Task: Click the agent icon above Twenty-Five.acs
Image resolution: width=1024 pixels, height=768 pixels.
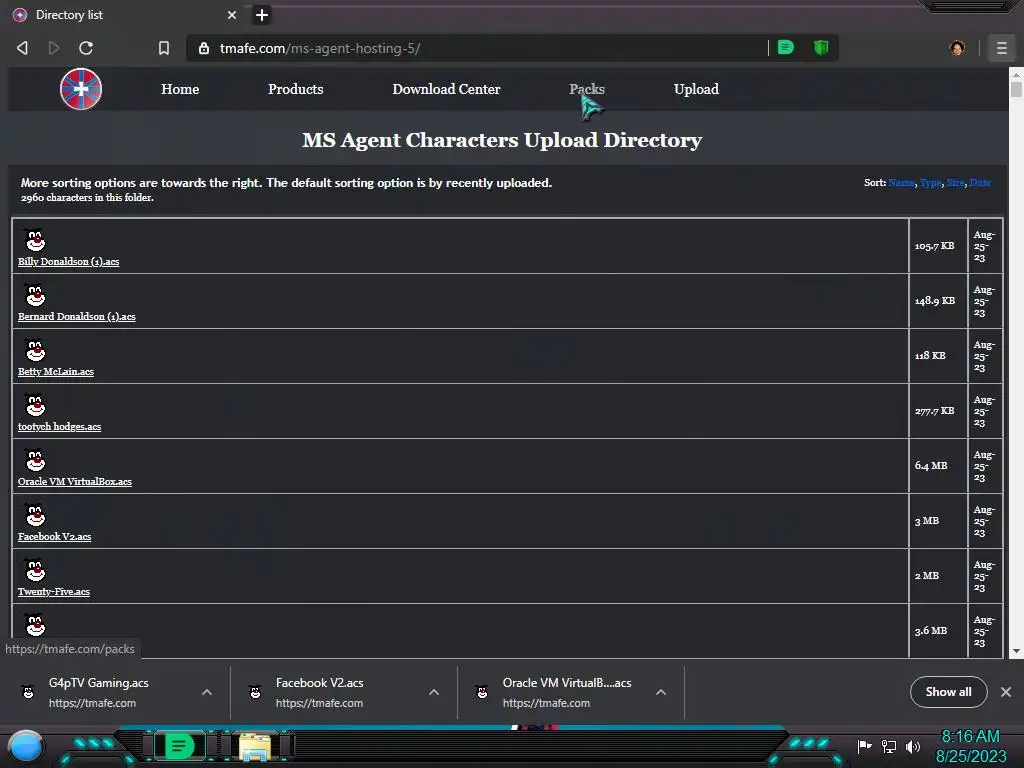Action: coord(35,570)
